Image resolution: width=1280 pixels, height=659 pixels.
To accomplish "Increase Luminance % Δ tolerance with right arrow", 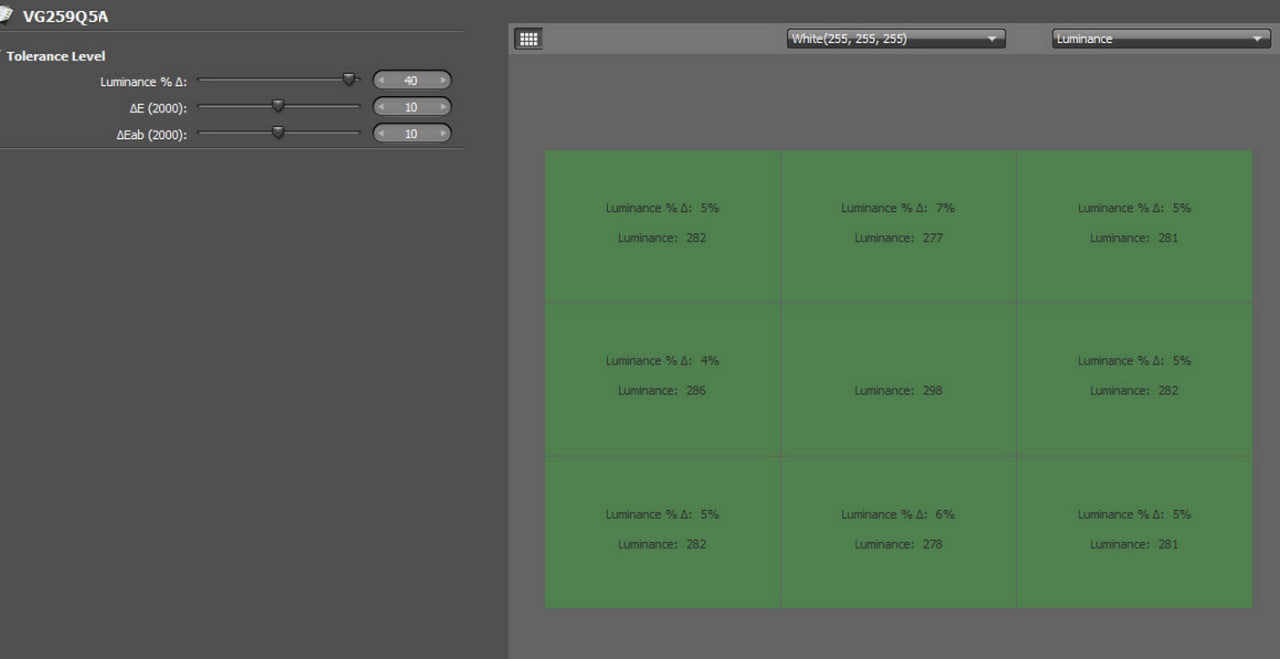I will pos(443,81).
